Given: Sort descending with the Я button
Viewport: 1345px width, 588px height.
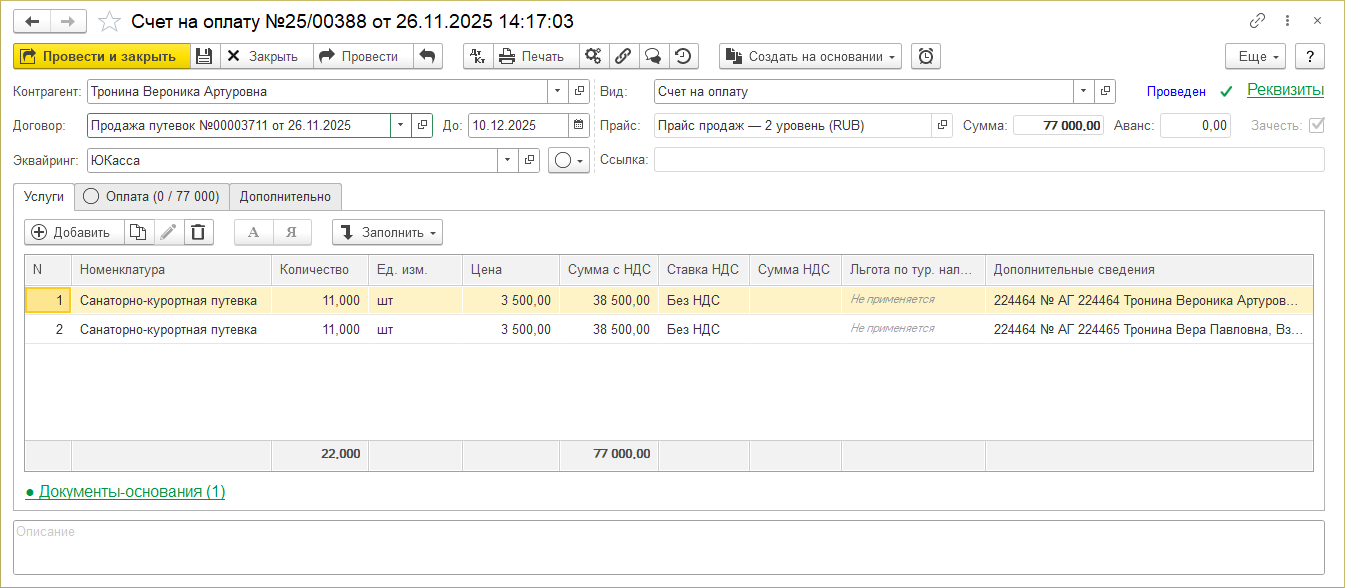Looking at the screenshot, I should coord(292,232).
